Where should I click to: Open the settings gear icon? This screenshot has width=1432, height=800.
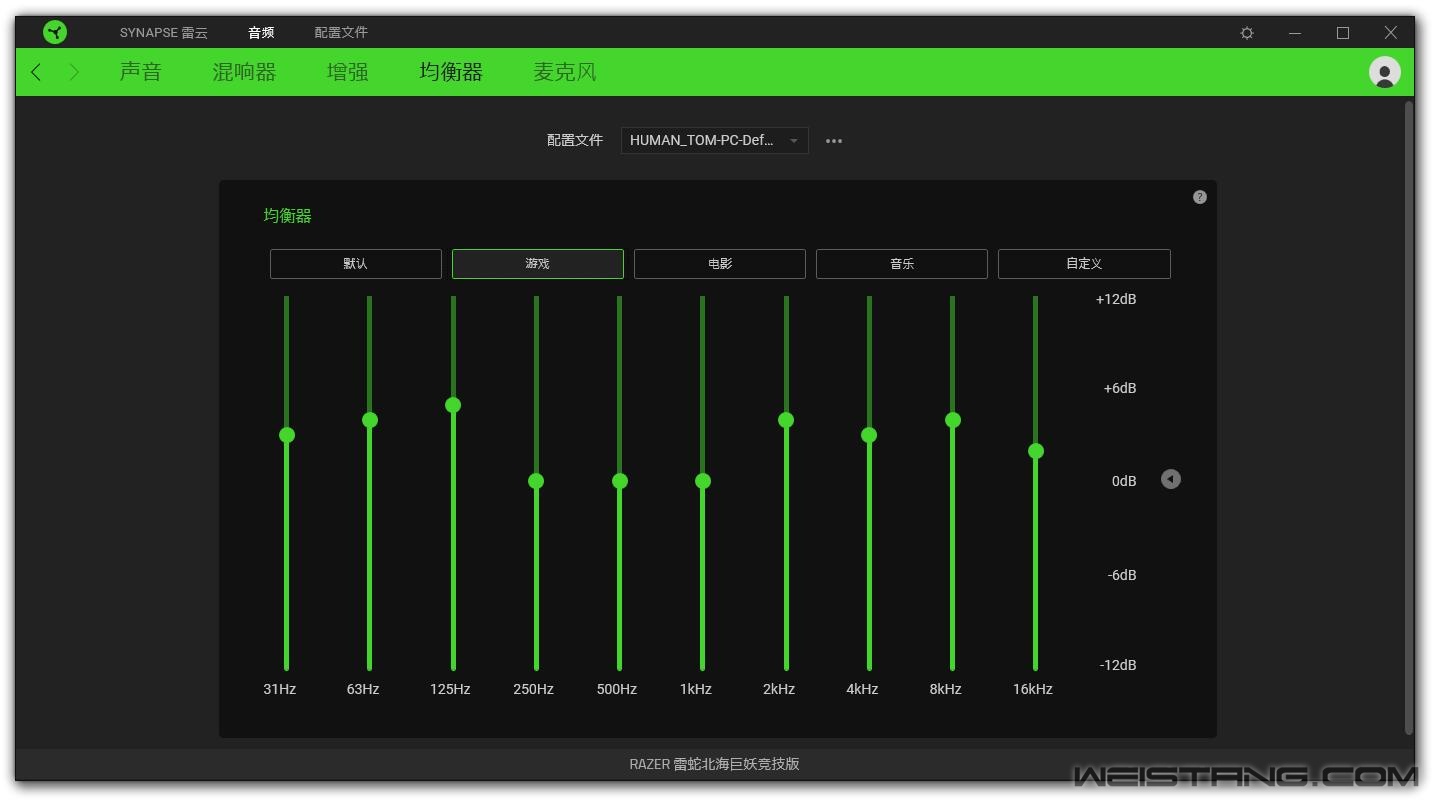(x=1247, y=33)
